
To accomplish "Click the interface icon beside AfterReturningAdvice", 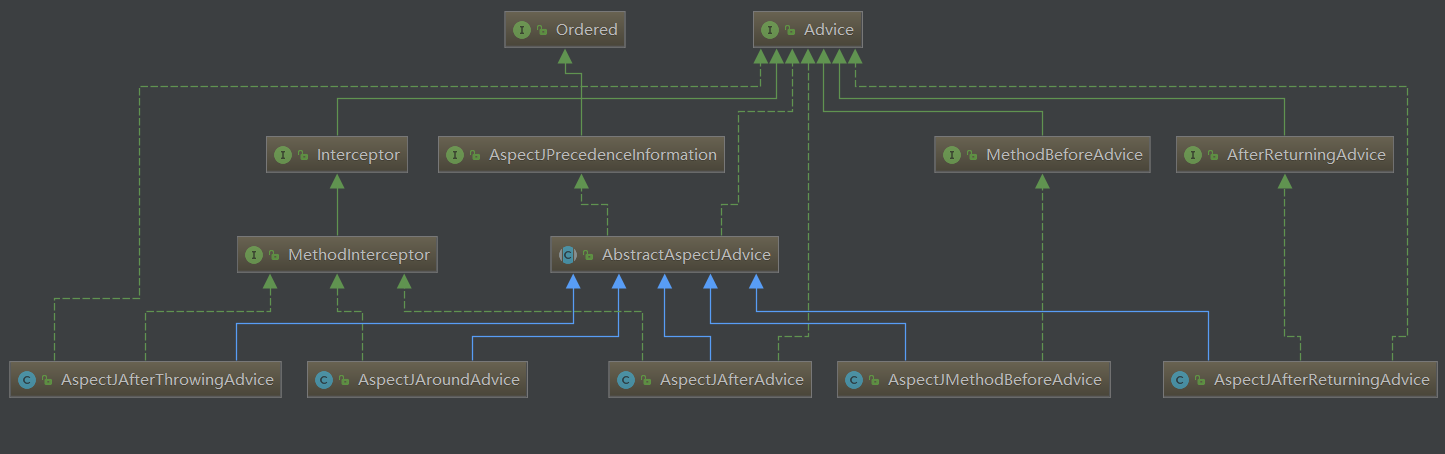I will 1193,155.
